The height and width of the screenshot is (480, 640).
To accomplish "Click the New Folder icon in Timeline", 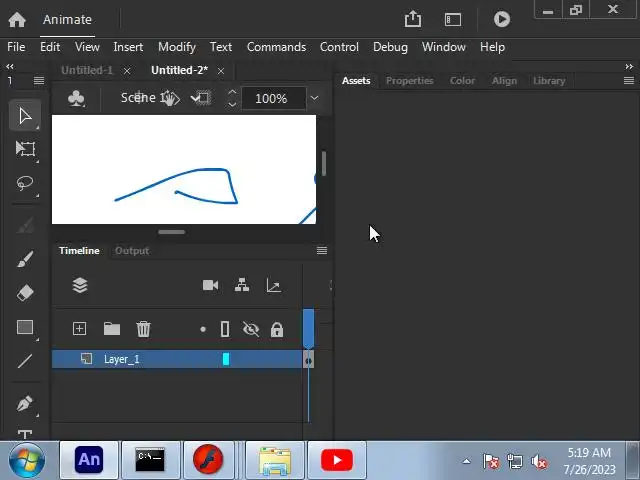I will [111, 329].
